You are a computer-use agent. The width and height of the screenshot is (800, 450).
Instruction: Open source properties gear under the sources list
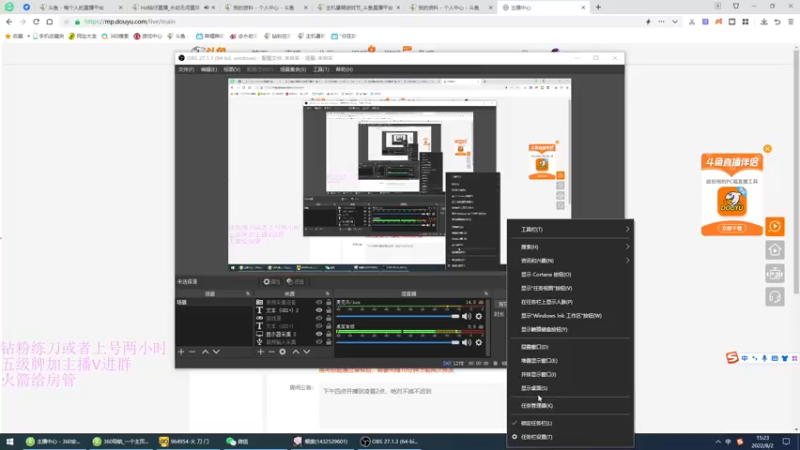point(283,352)
